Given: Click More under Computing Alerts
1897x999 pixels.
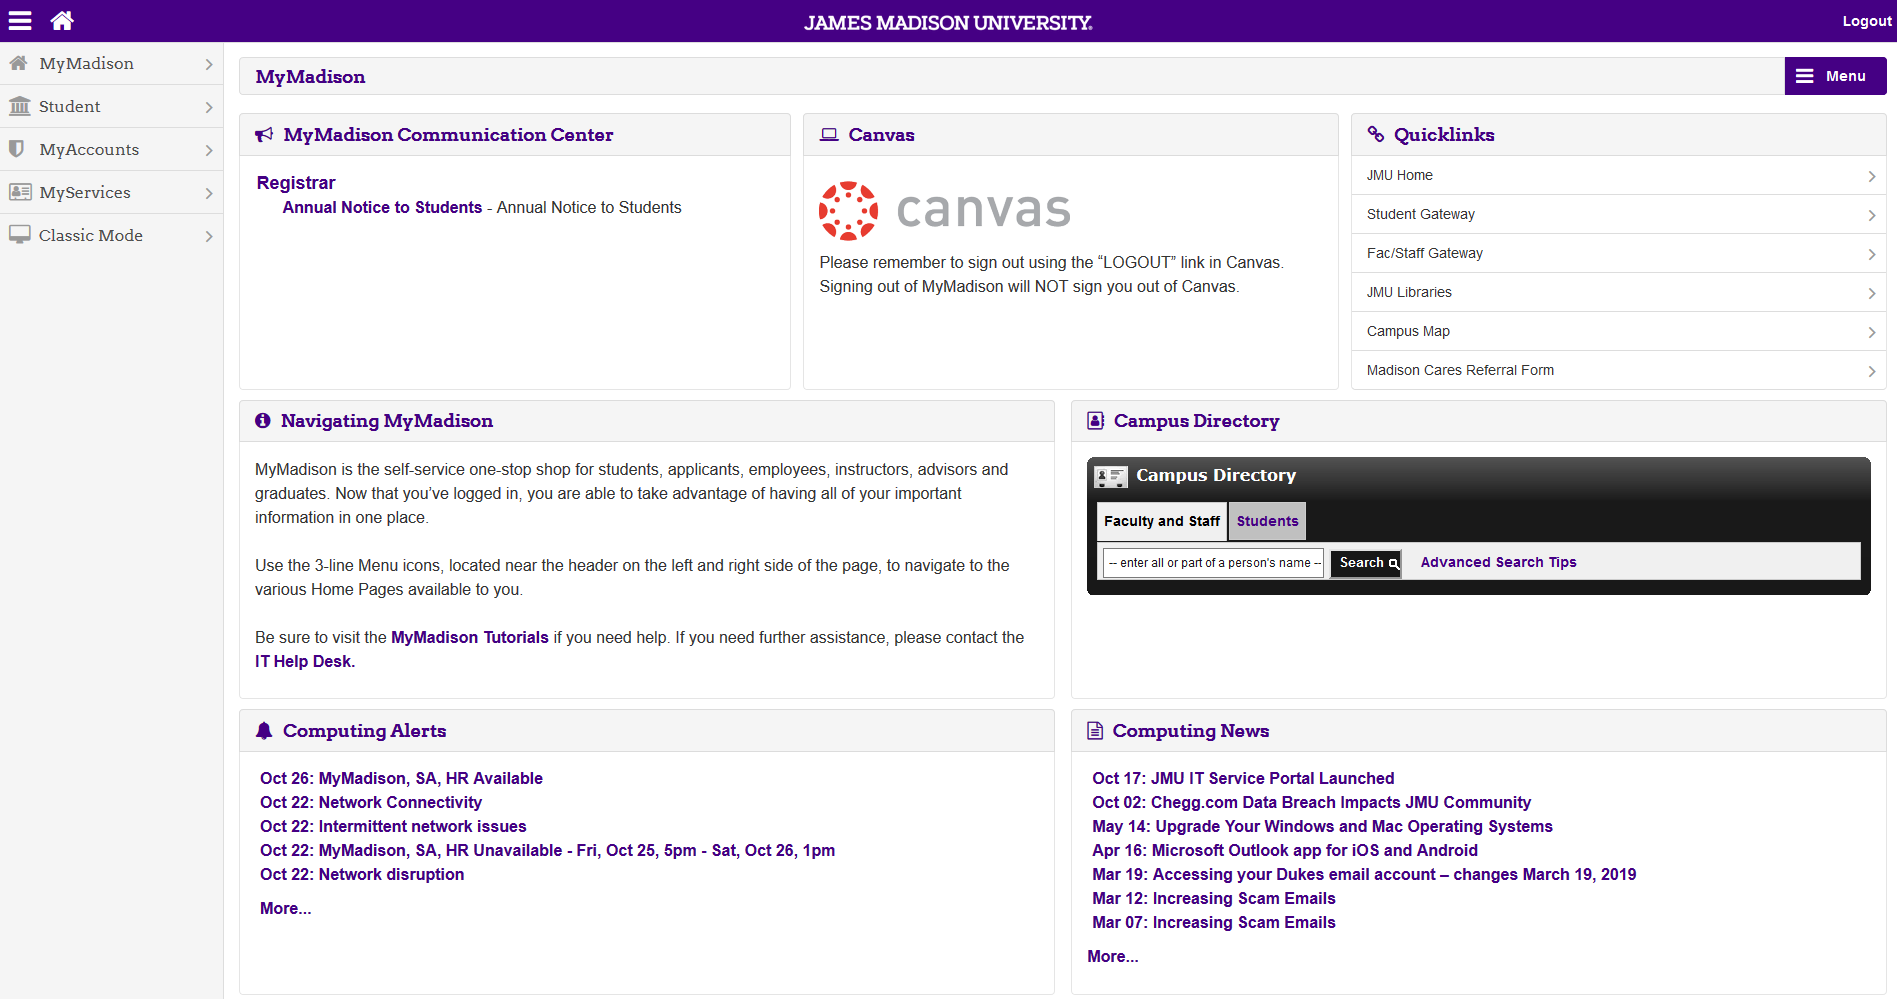Looking at the screenshot, I should coord(285,908).
